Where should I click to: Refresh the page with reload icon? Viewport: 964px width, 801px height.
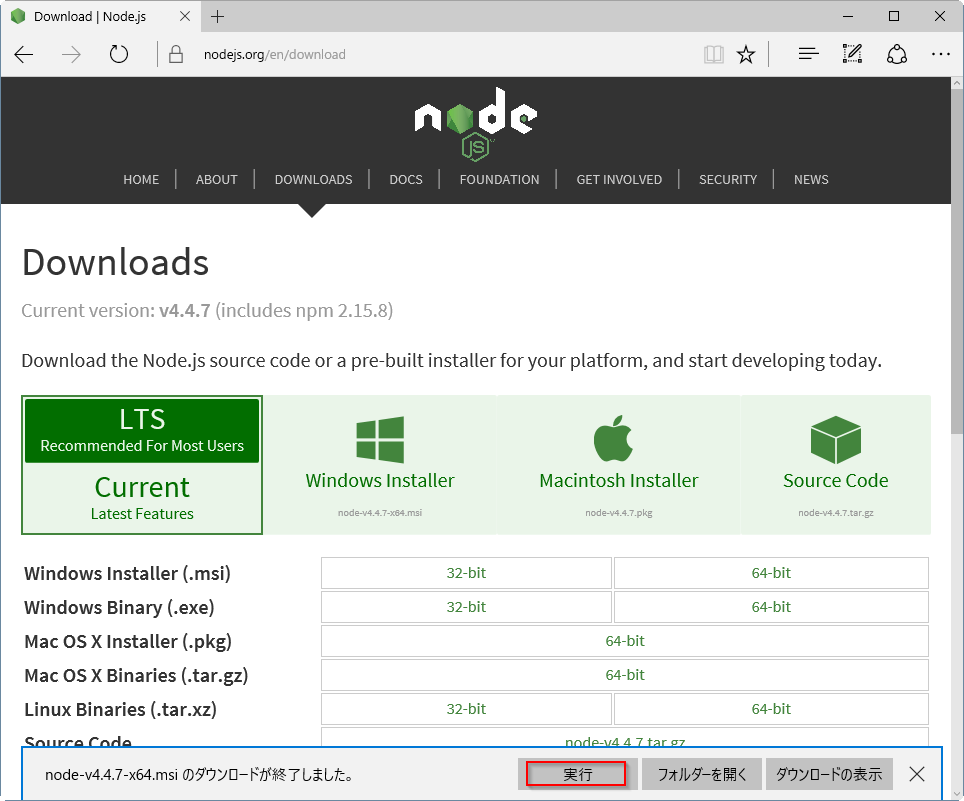point(119,55)
